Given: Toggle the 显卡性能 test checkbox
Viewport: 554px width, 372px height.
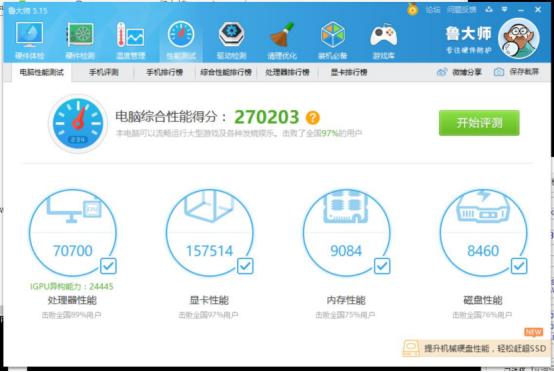Looking at the screenshot, I should pos(245,266).
